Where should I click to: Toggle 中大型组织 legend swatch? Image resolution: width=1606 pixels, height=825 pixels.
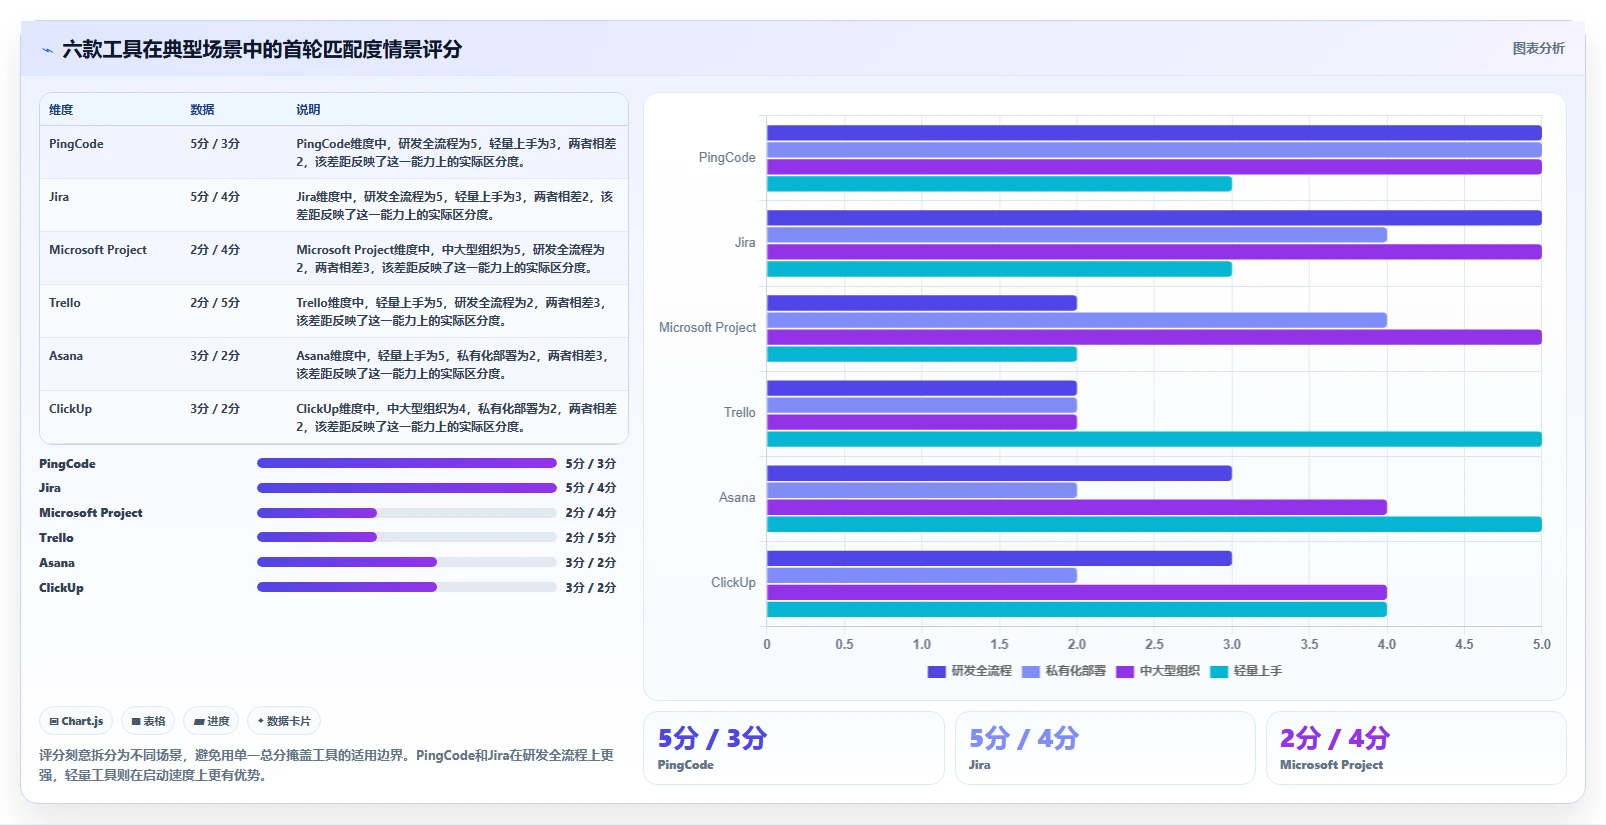pos(1125,671)
